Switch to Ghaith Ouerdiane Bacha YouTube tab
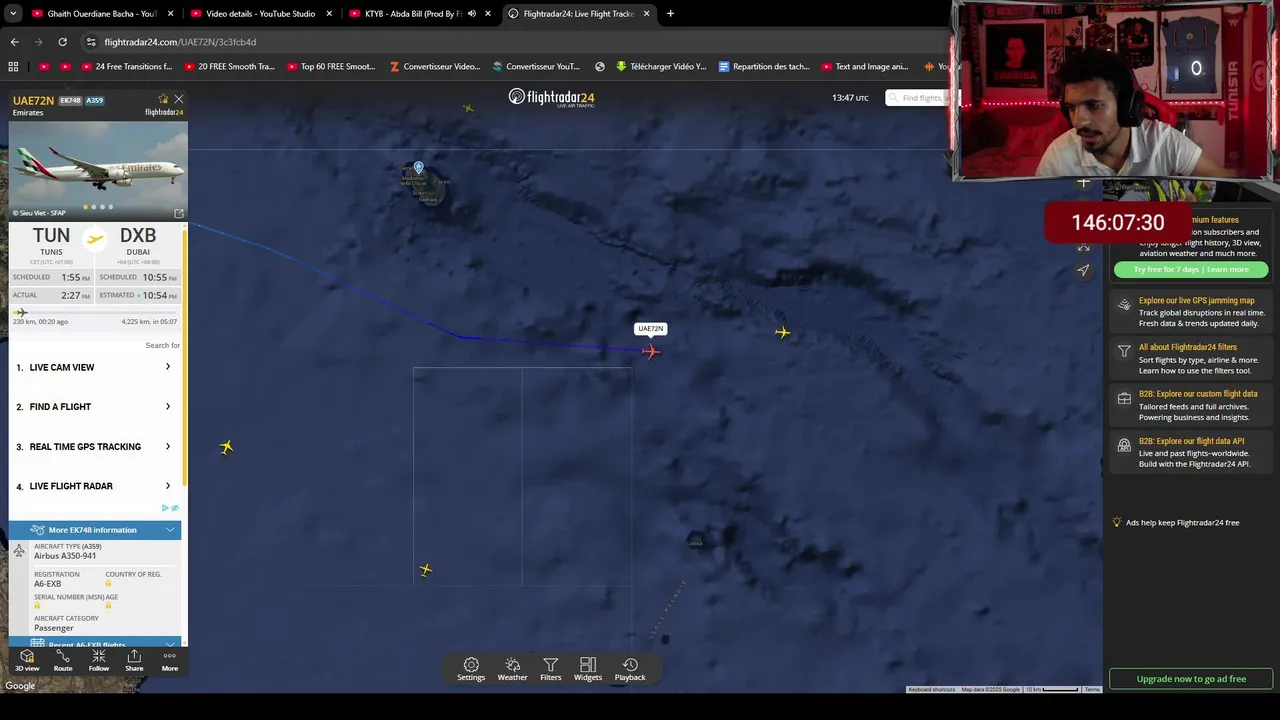Viewport: 1280px width, 720px height. point(100,14)
